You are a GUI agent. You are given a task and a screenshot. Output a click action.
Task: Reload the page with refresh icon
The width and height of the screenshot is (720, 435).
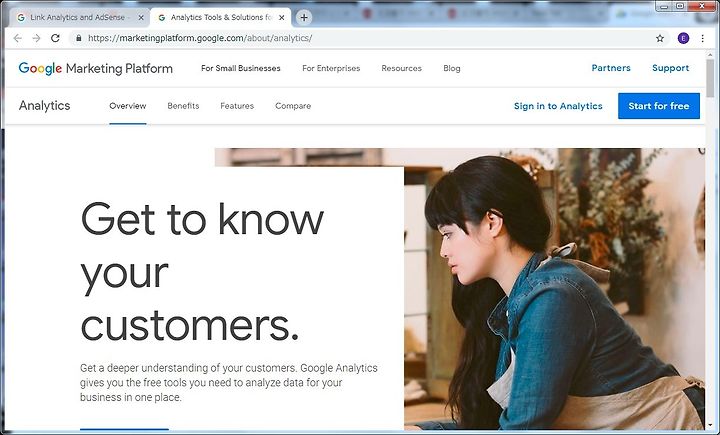click(x=55, y=38)
